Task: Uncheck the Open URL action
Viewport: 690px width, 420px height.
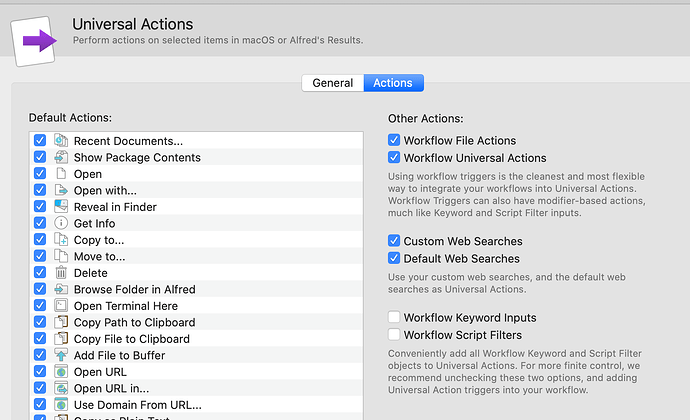Action: (40, 372)
